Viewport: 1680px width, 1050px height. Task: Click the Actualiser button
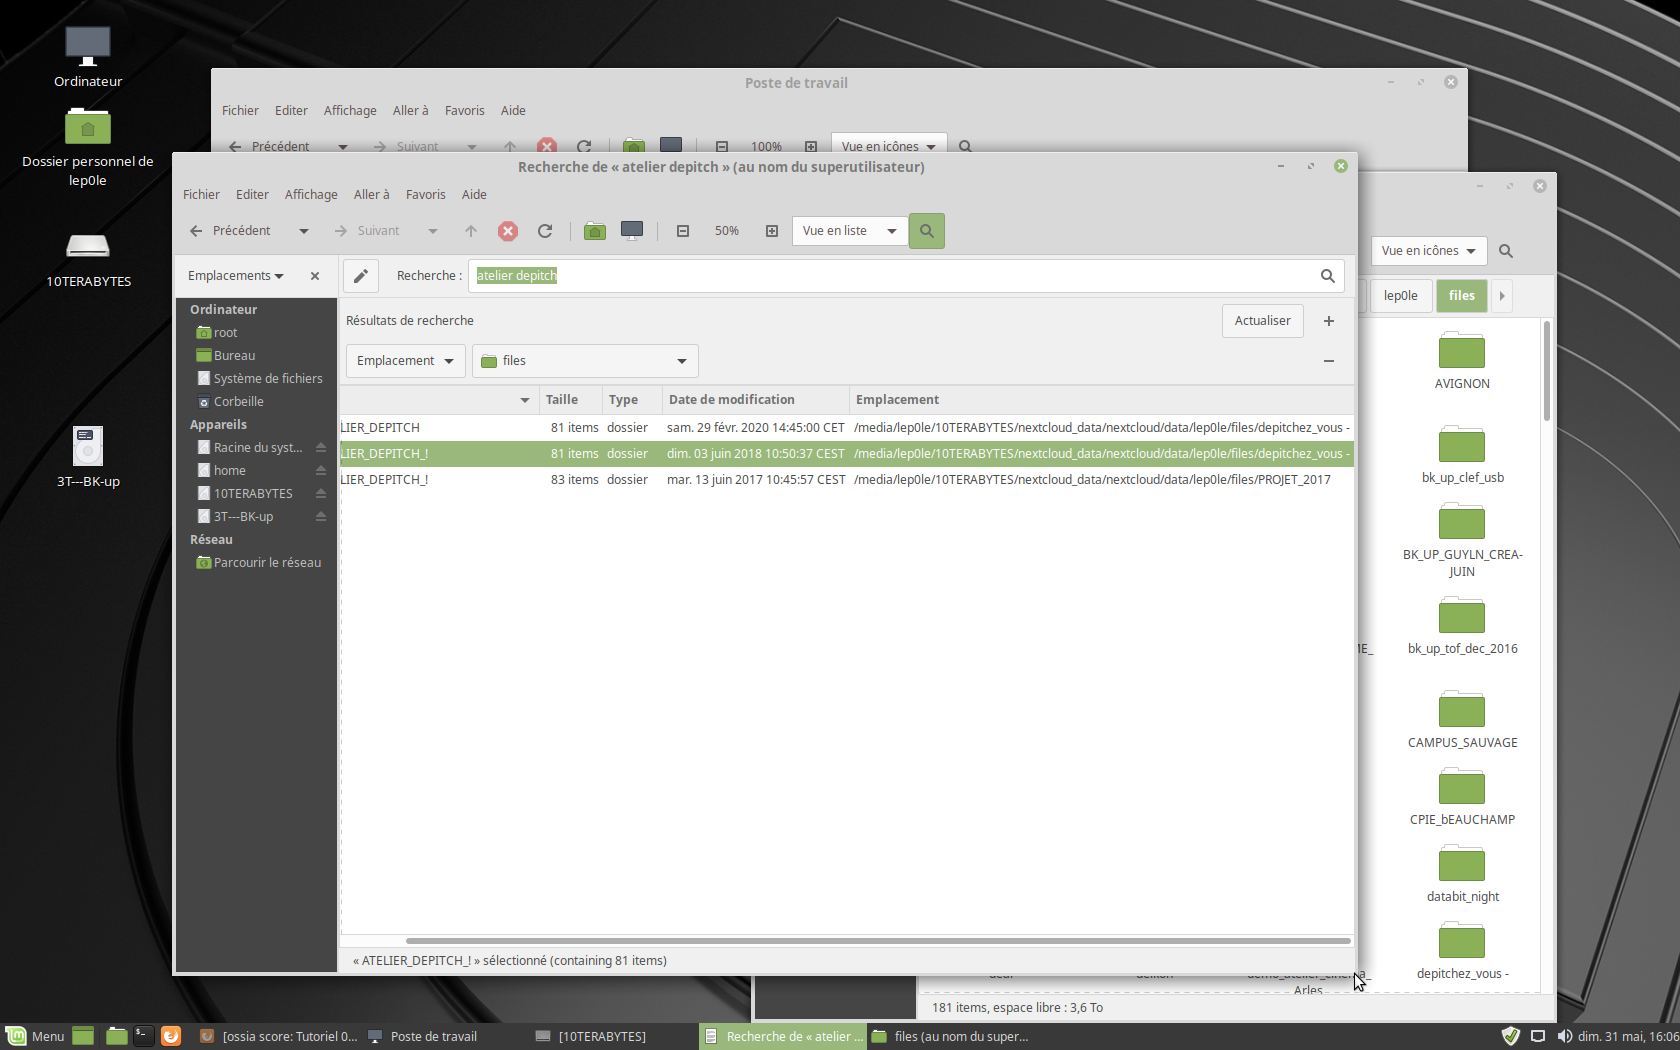(1262, 321)
